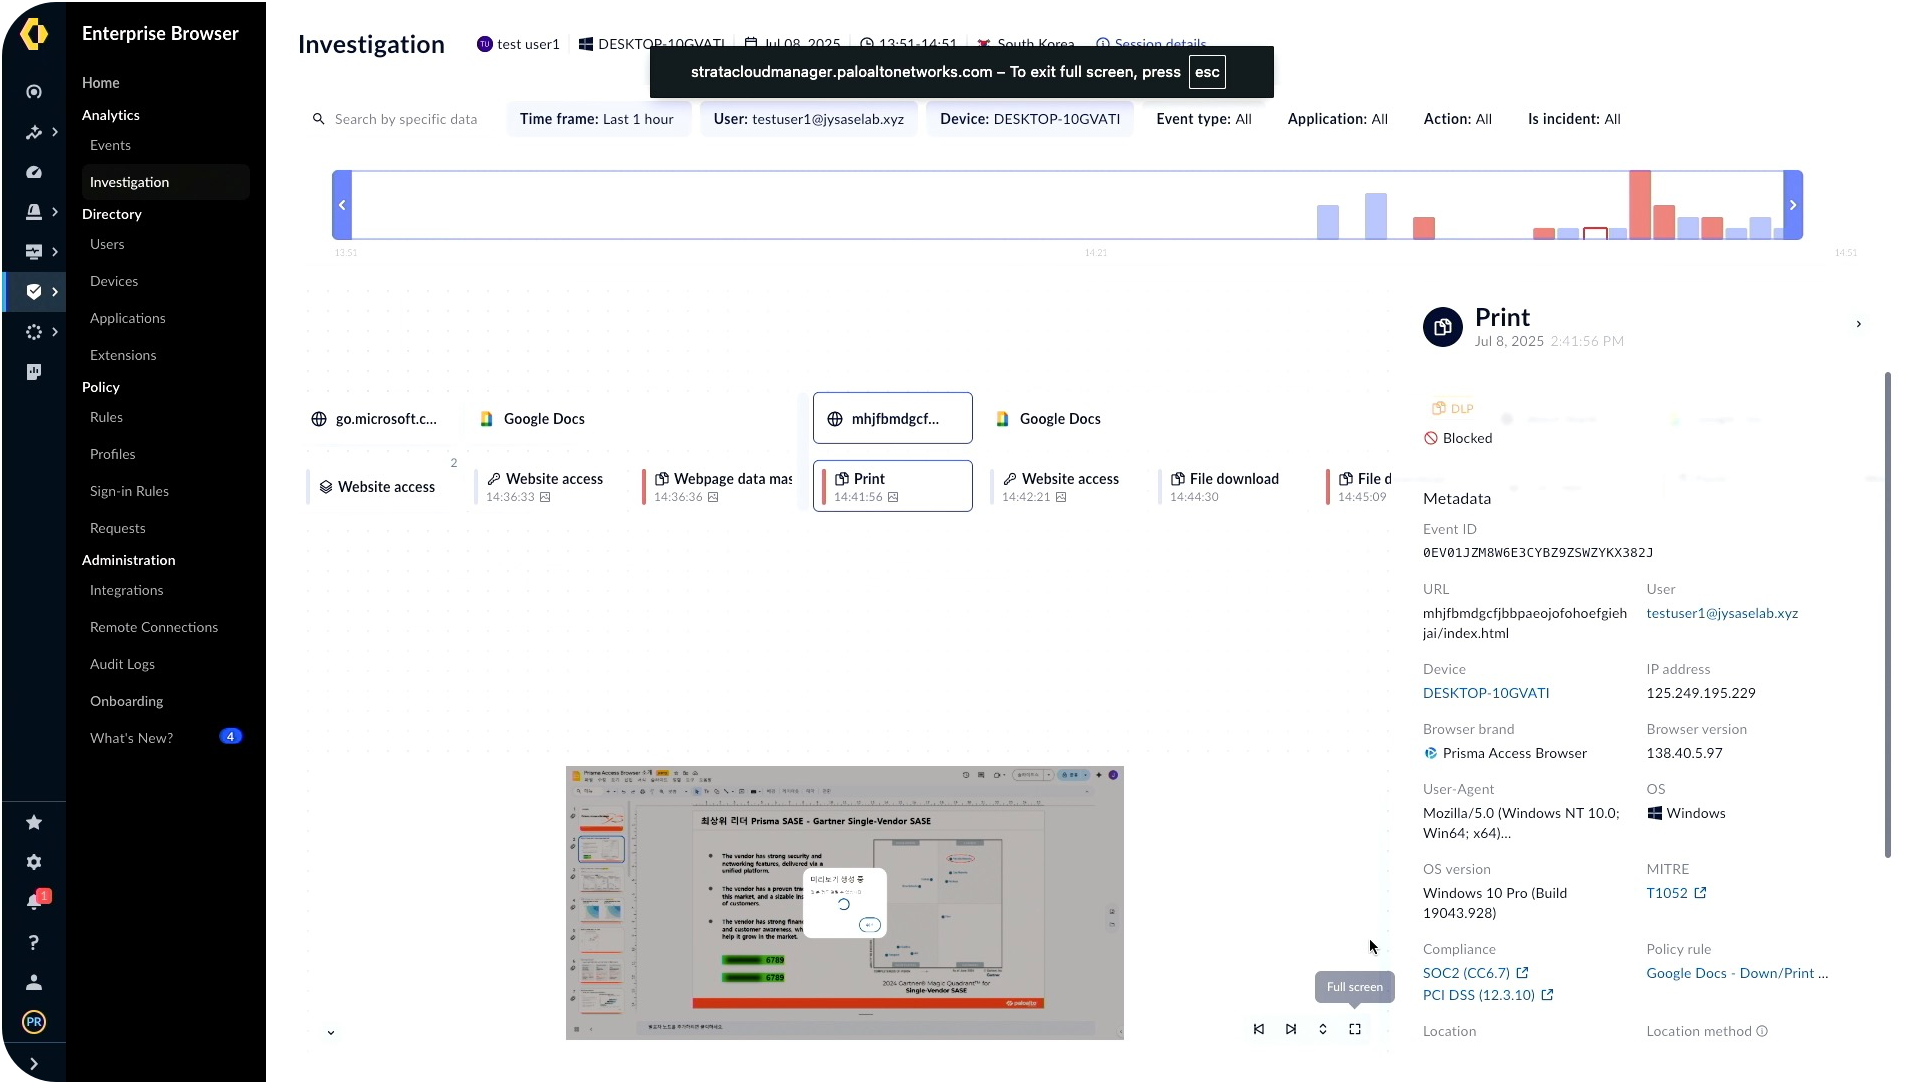Select the Print event card at 14:41:56

click(893, 486)
